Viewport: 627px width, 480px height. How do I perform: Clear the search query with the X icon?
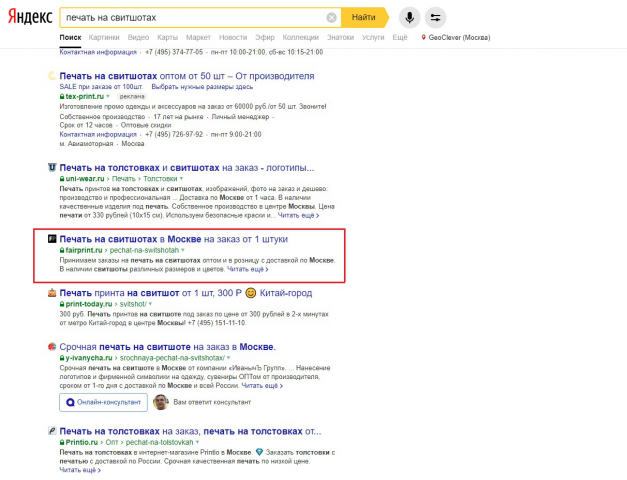(x=331, y=18)
